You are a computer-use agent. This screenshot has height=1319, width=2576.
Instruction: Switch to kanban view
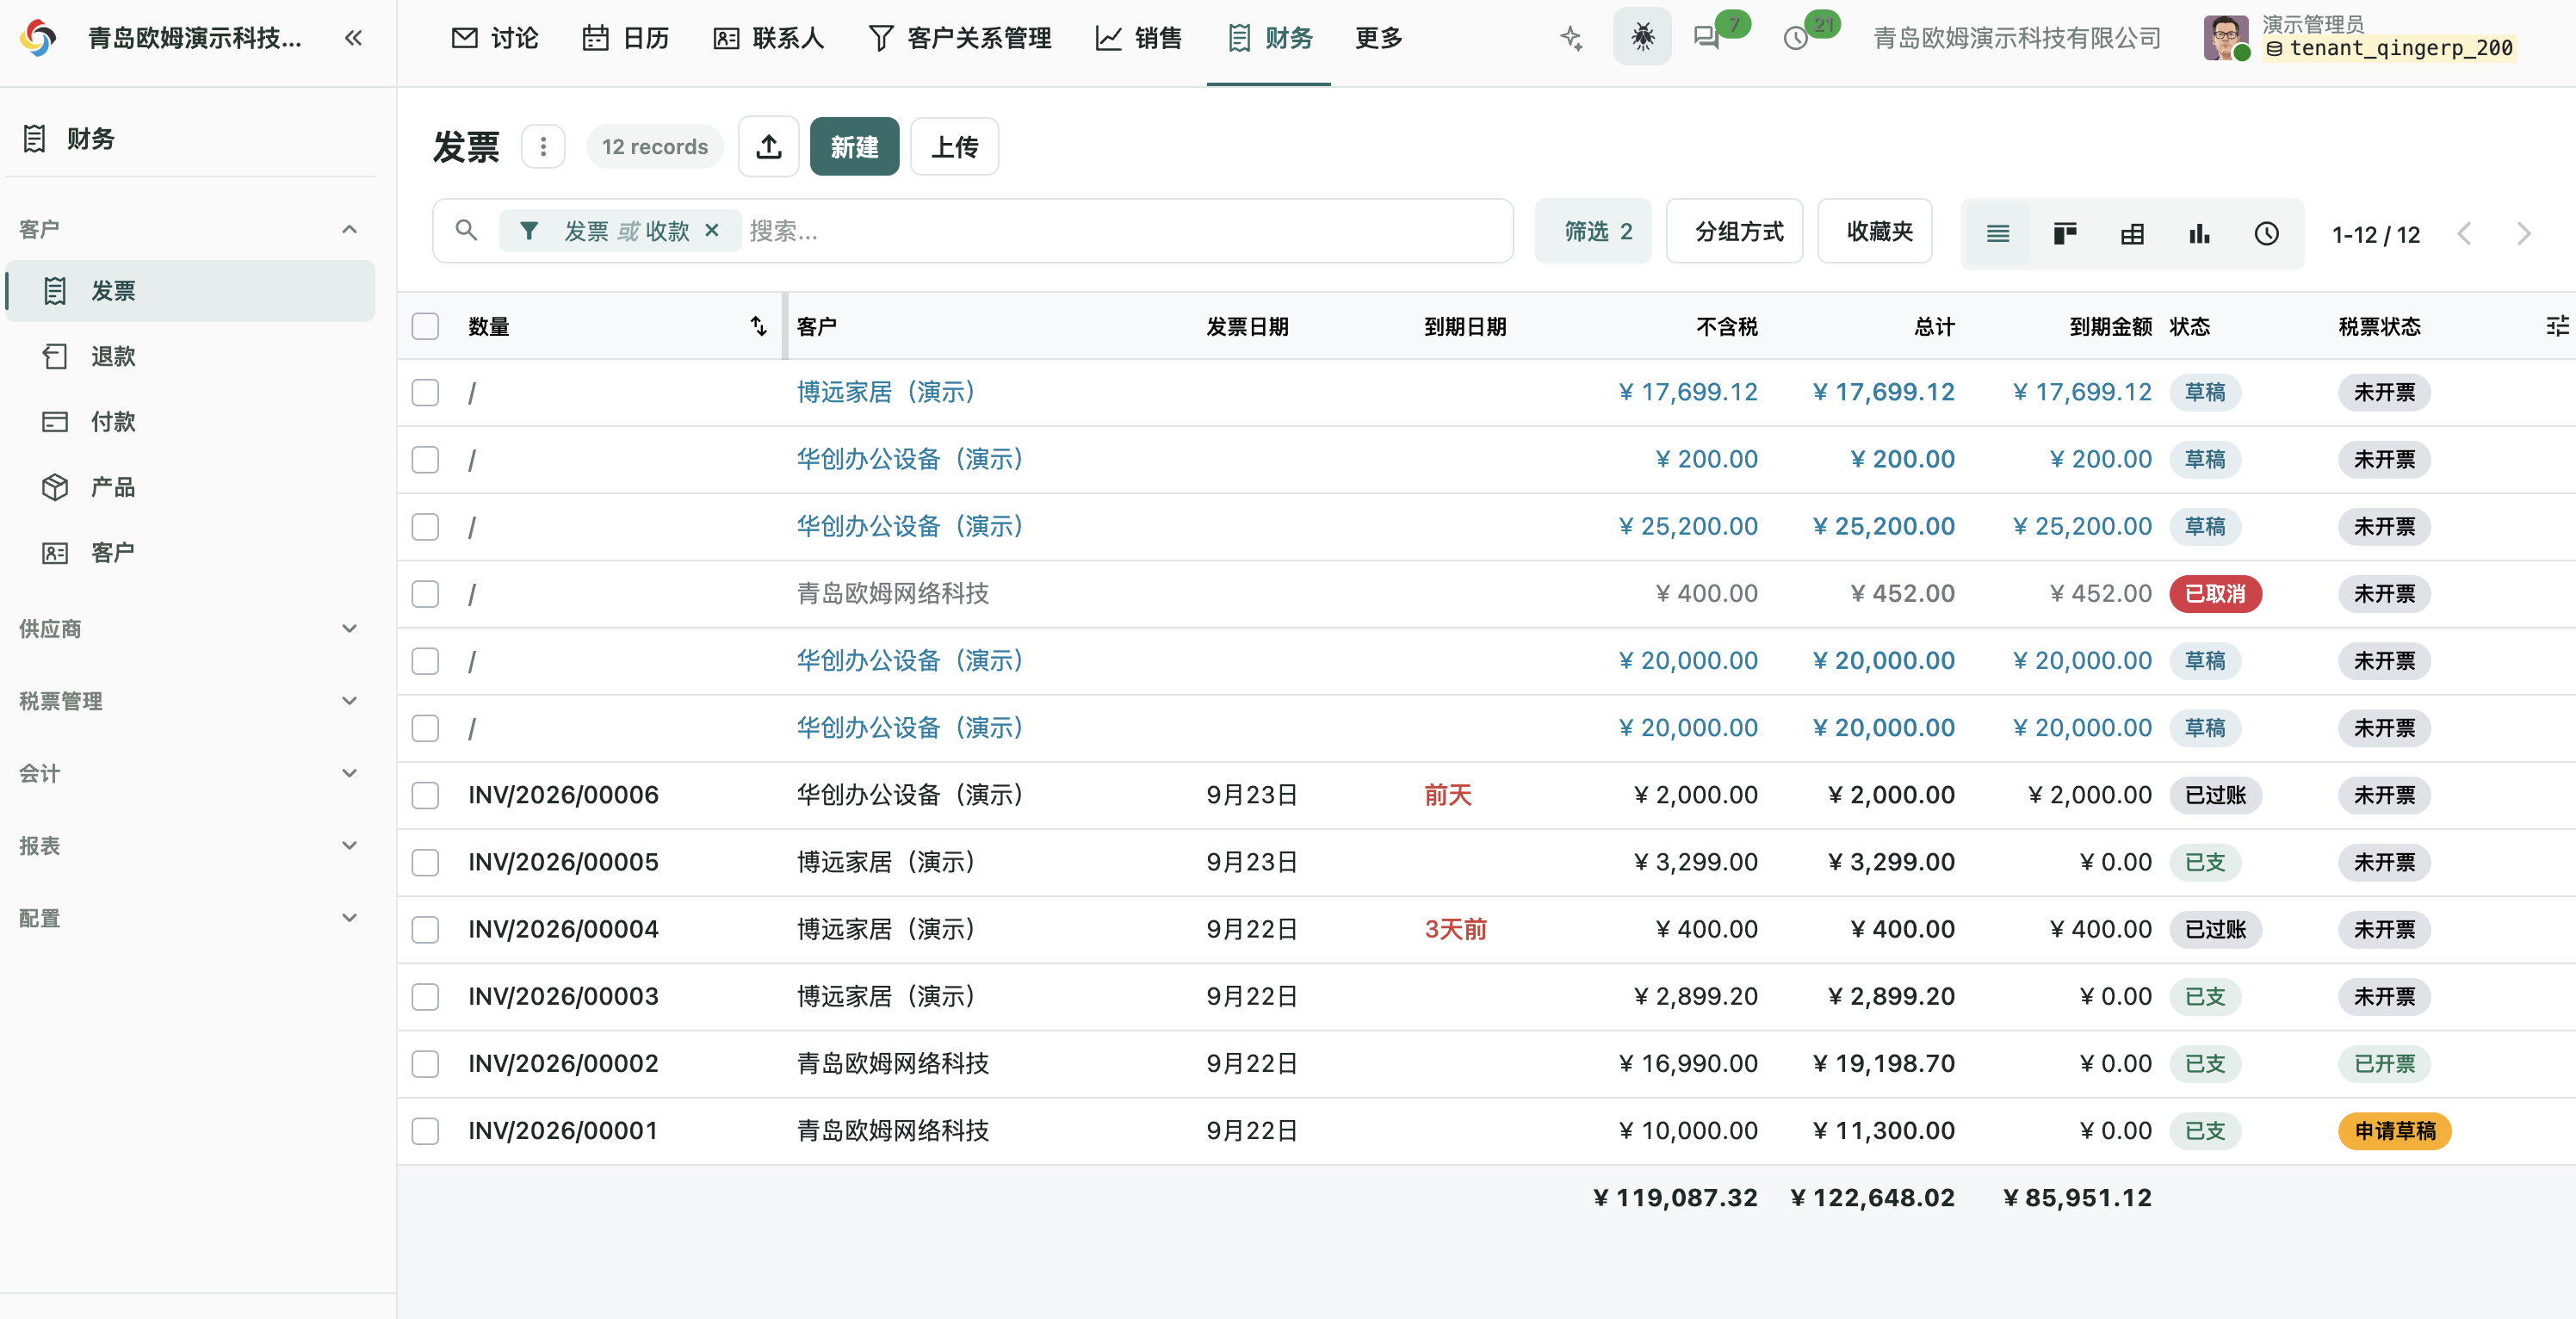coord(2064,233)
